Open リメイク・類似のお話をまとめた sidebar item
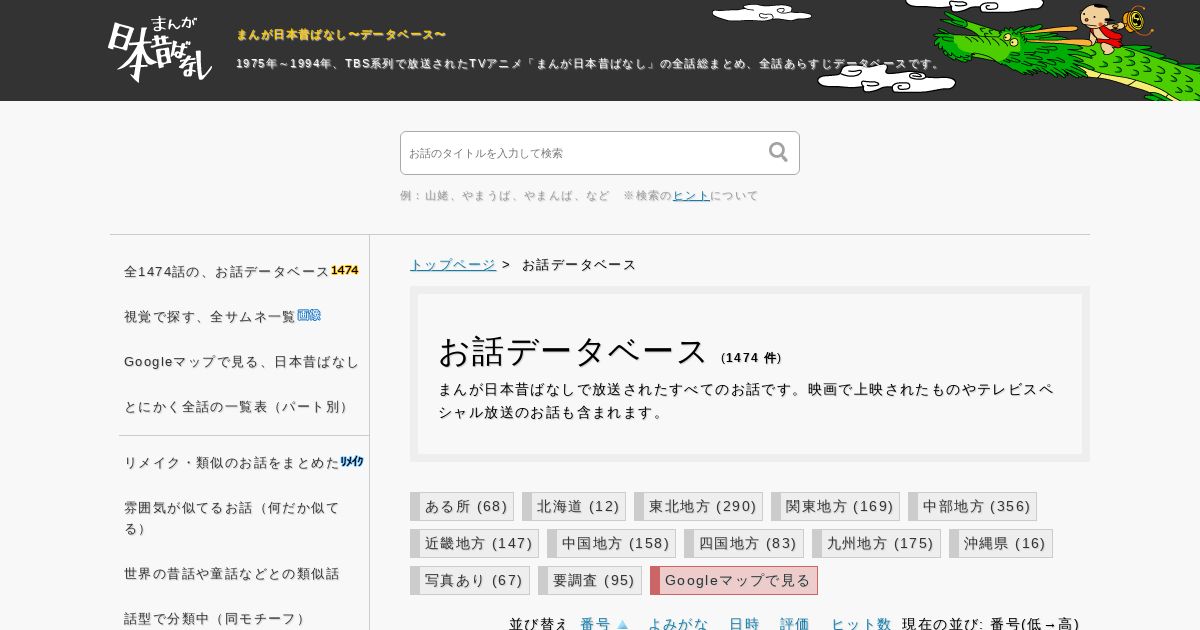The width and height of the screenshot is (1200, 630). point(232,463)
